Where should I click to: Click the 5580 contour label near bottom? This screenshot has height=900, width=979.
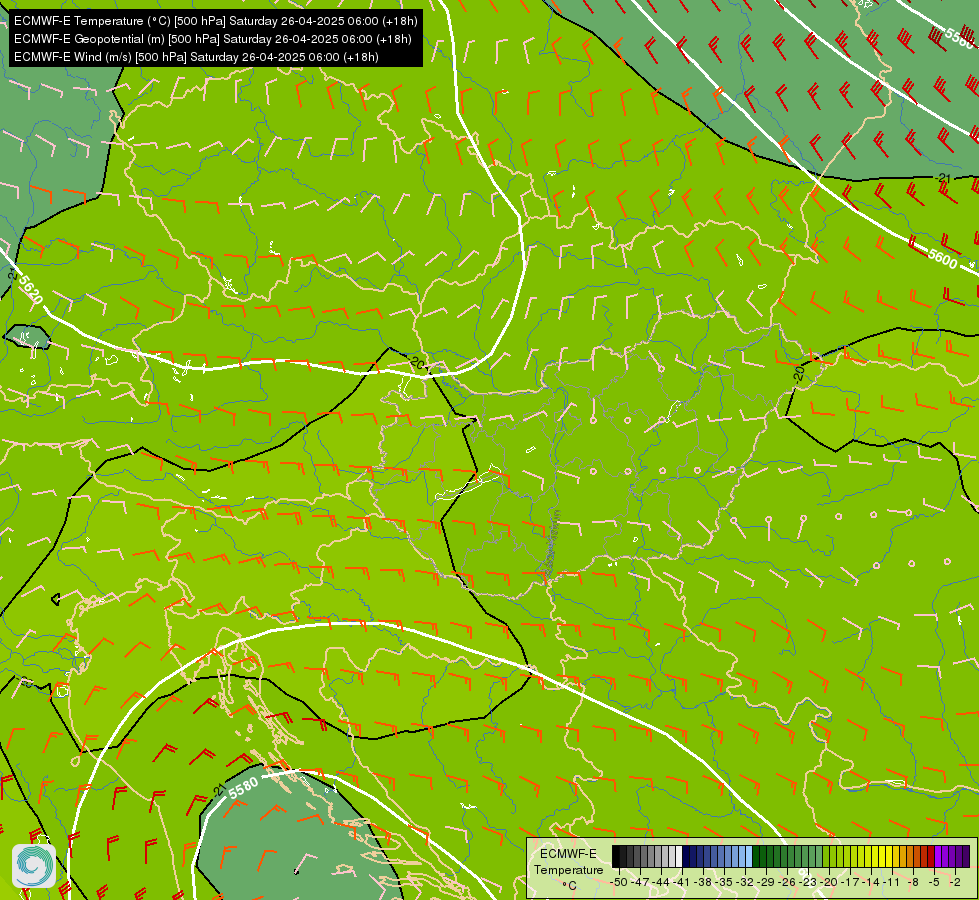click(243, 788)
